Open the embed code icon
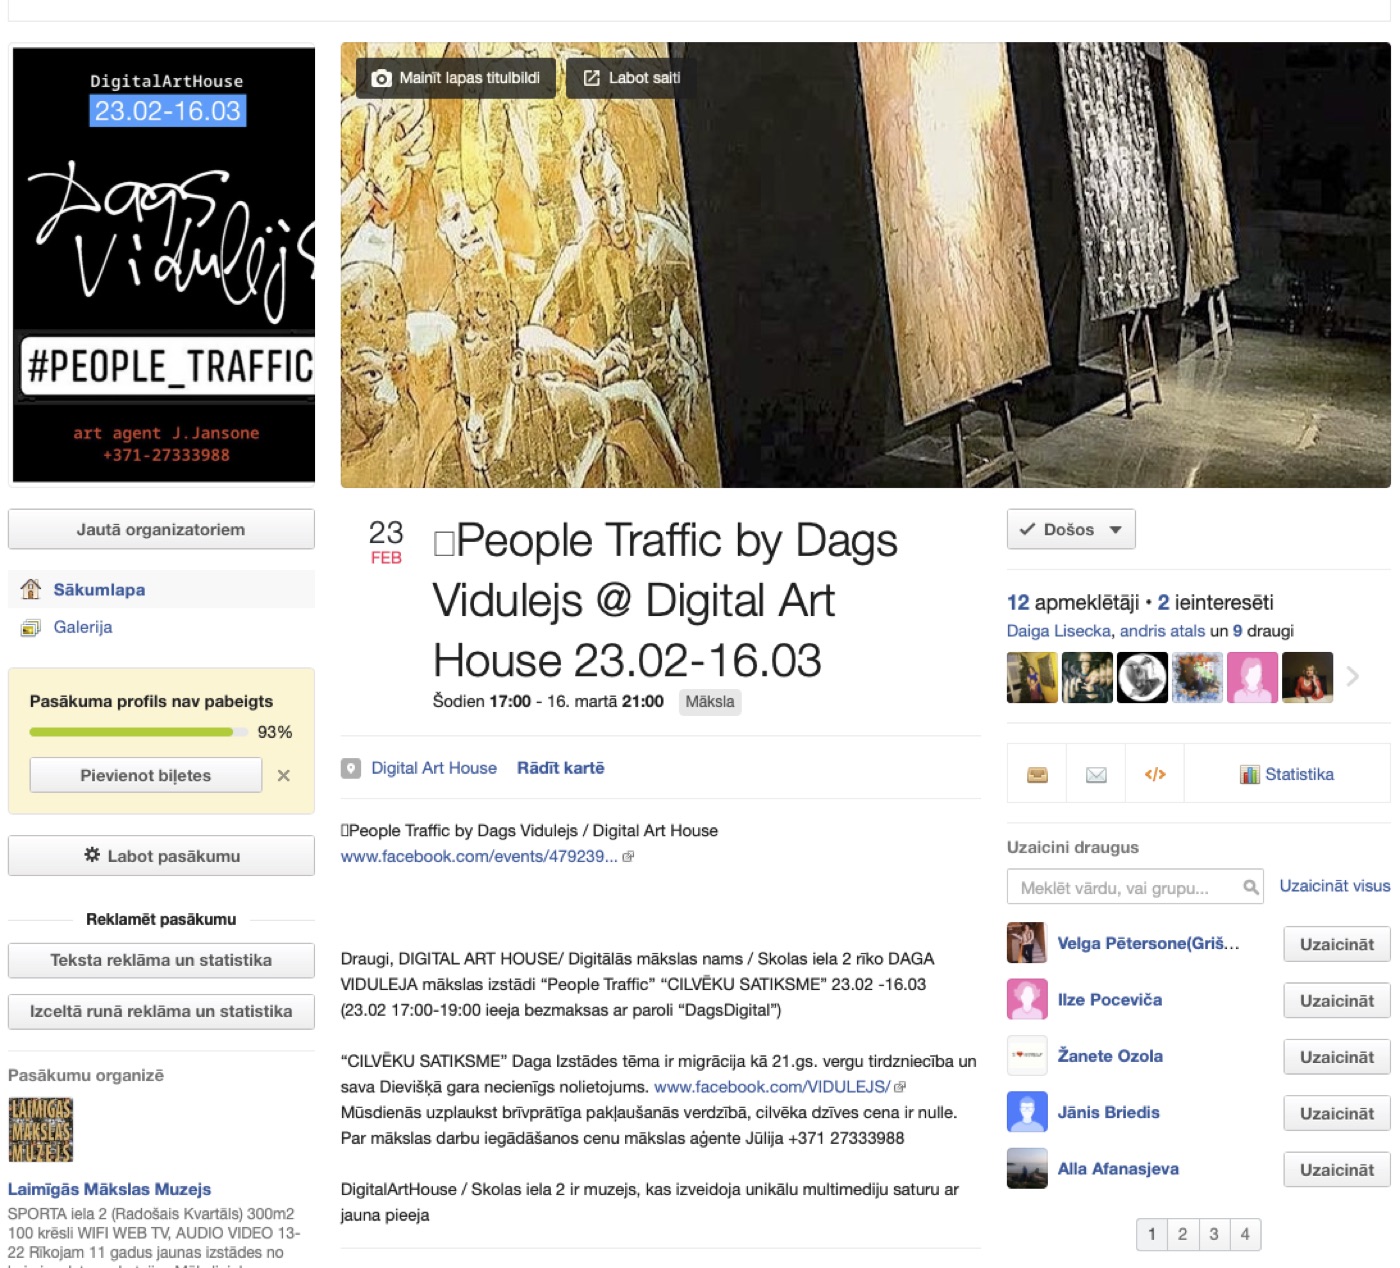 pos(1155,774)
